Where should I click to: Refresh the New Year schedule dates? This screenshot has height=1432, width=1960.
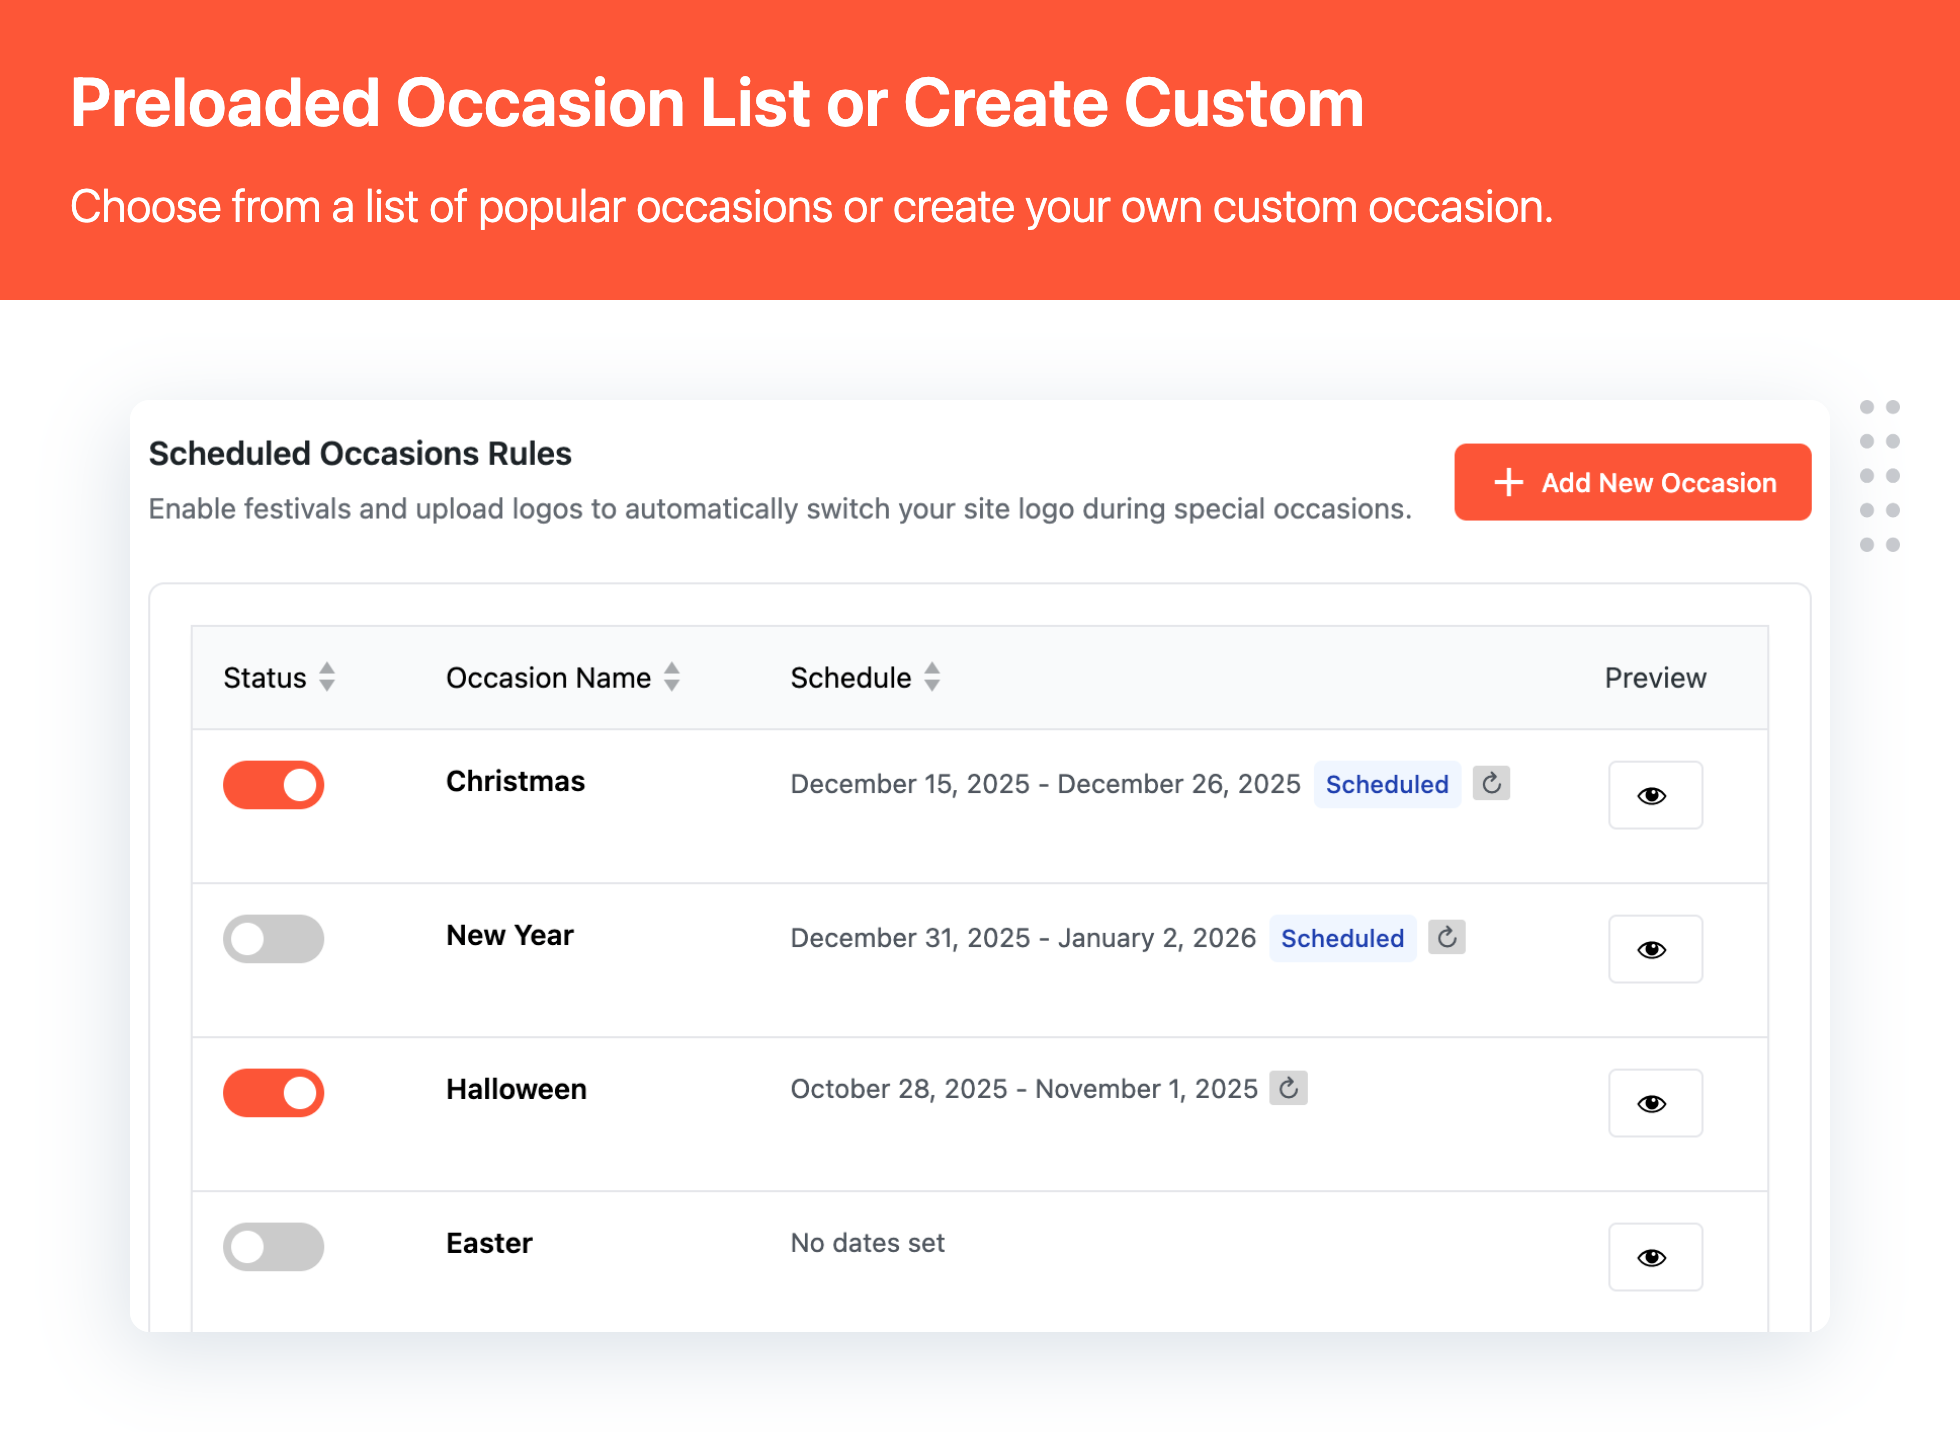1446,937
